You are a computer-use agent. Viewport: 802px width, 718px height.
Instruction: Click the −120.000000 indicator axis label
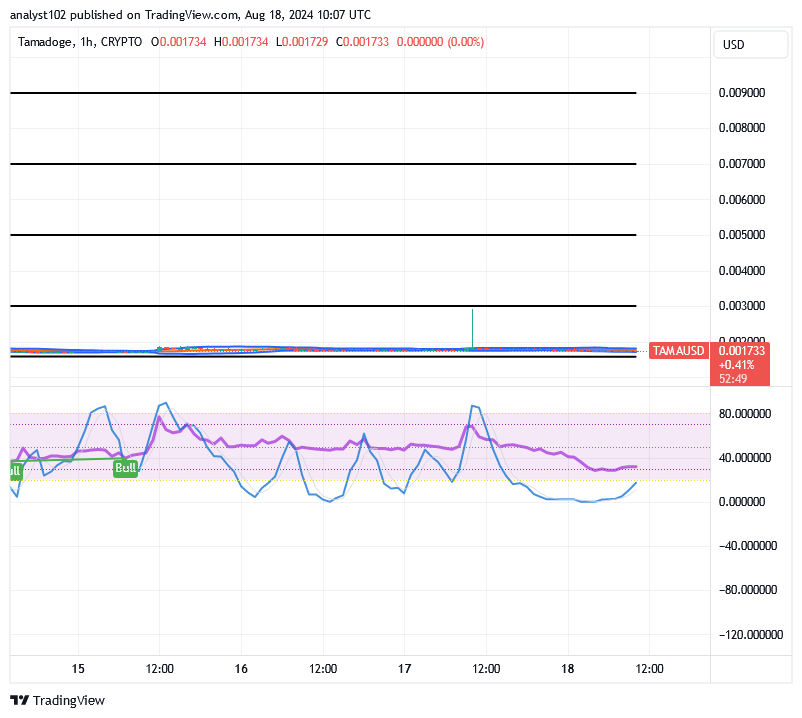click(x=751, y=635)
